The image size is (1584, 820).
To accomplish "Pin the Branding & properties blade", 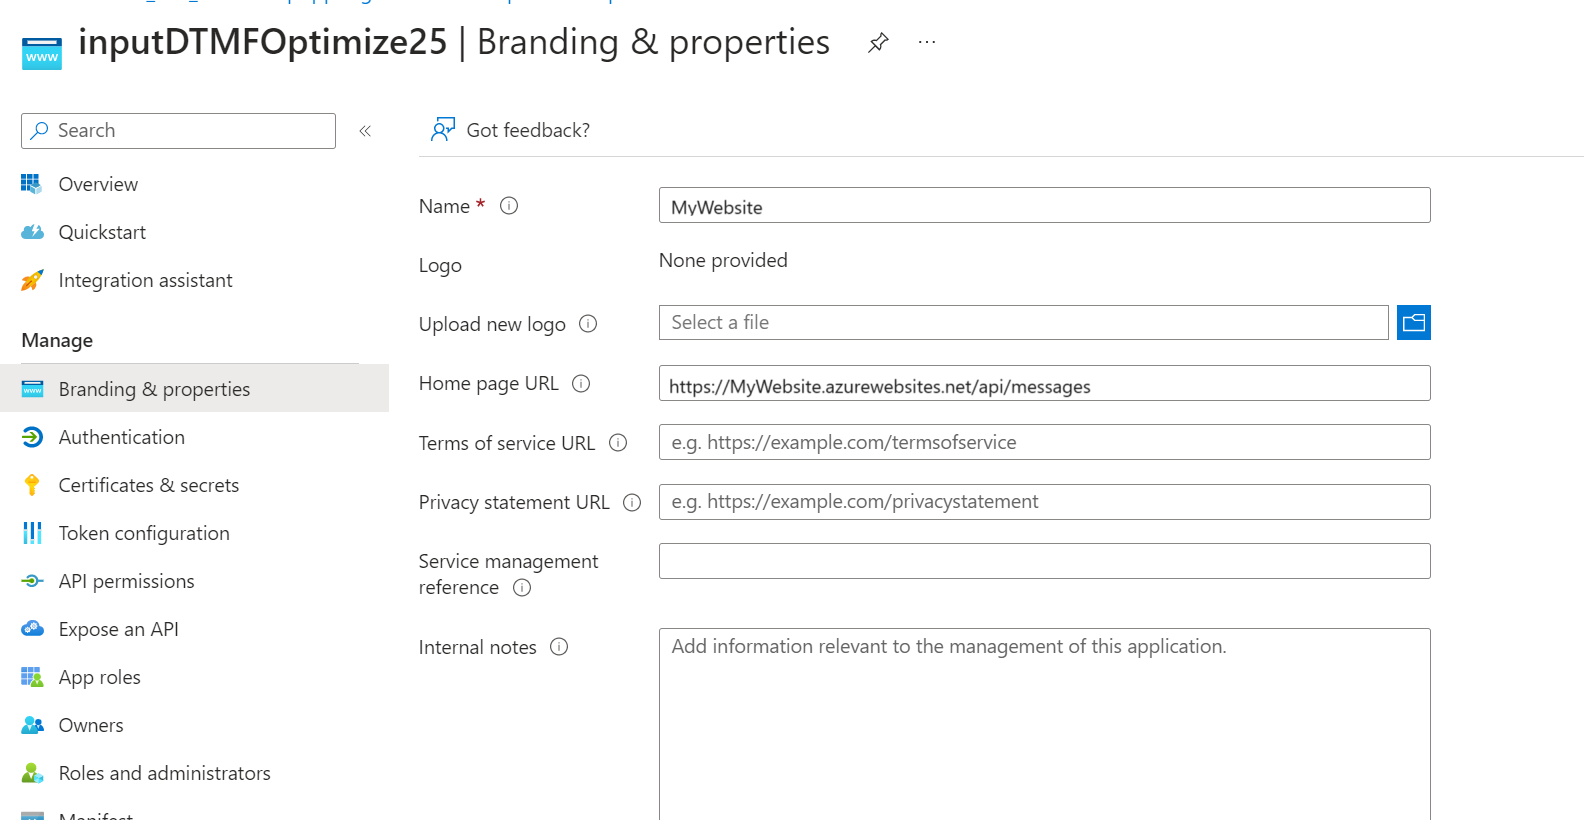I will coord(878,43).
